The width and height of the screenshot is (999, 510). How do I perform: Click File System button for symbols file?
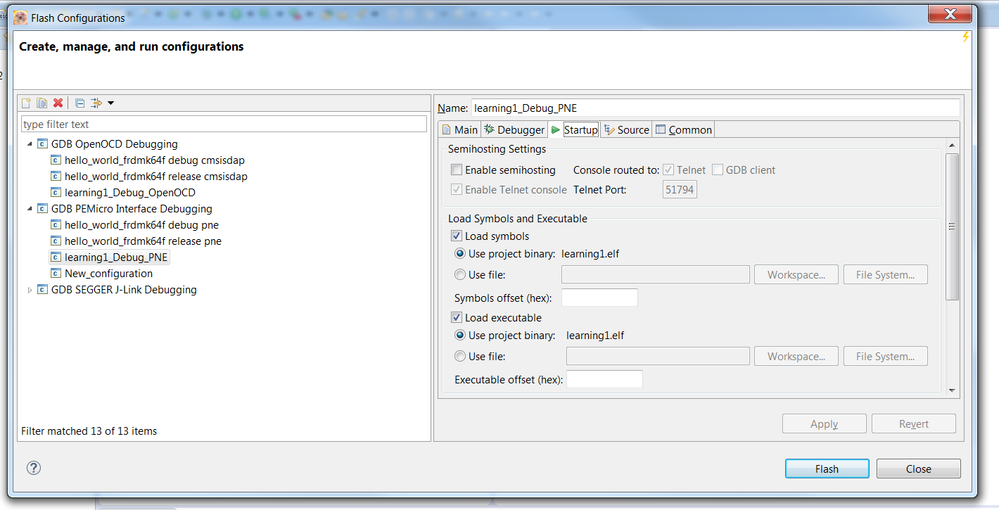click(x=885, y=275)
